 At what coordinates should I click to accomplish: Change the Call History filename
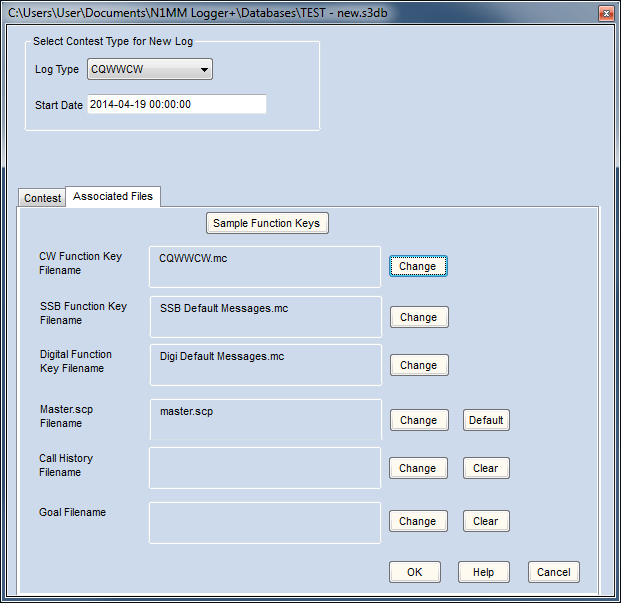coord(418,468)
